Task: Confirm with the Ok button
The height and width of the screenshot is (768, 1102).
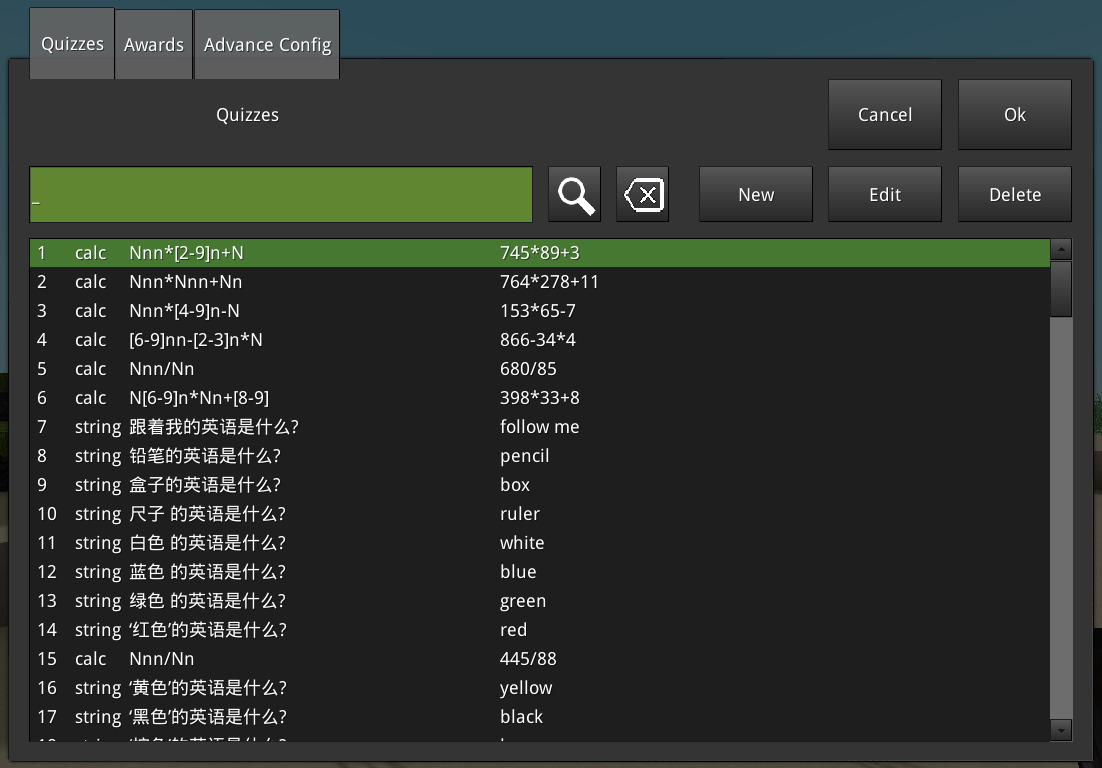Action: coord(1014,115)
